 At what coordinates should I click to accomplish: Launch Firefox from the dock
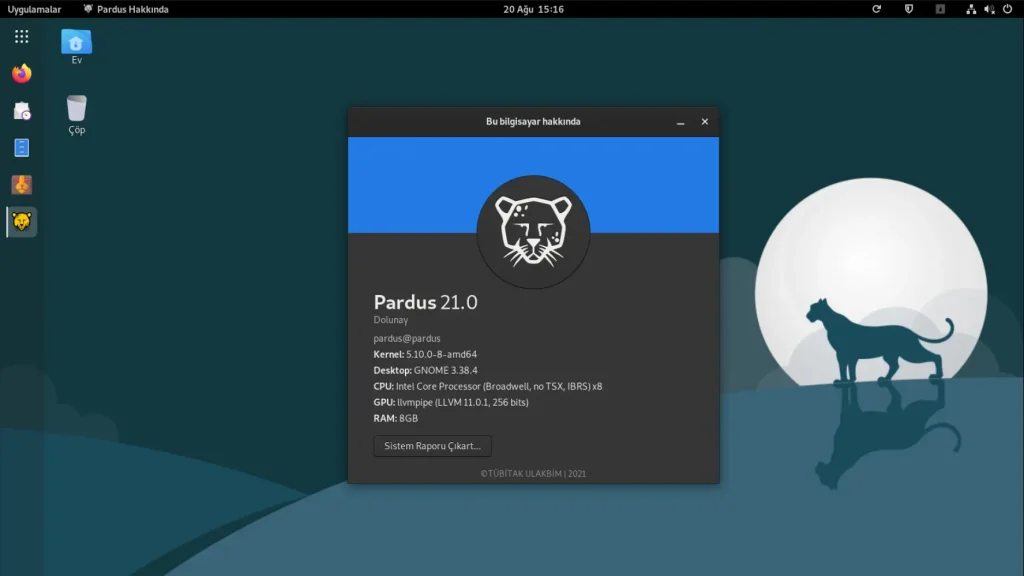pyautogui.click(x=22, y=73)
